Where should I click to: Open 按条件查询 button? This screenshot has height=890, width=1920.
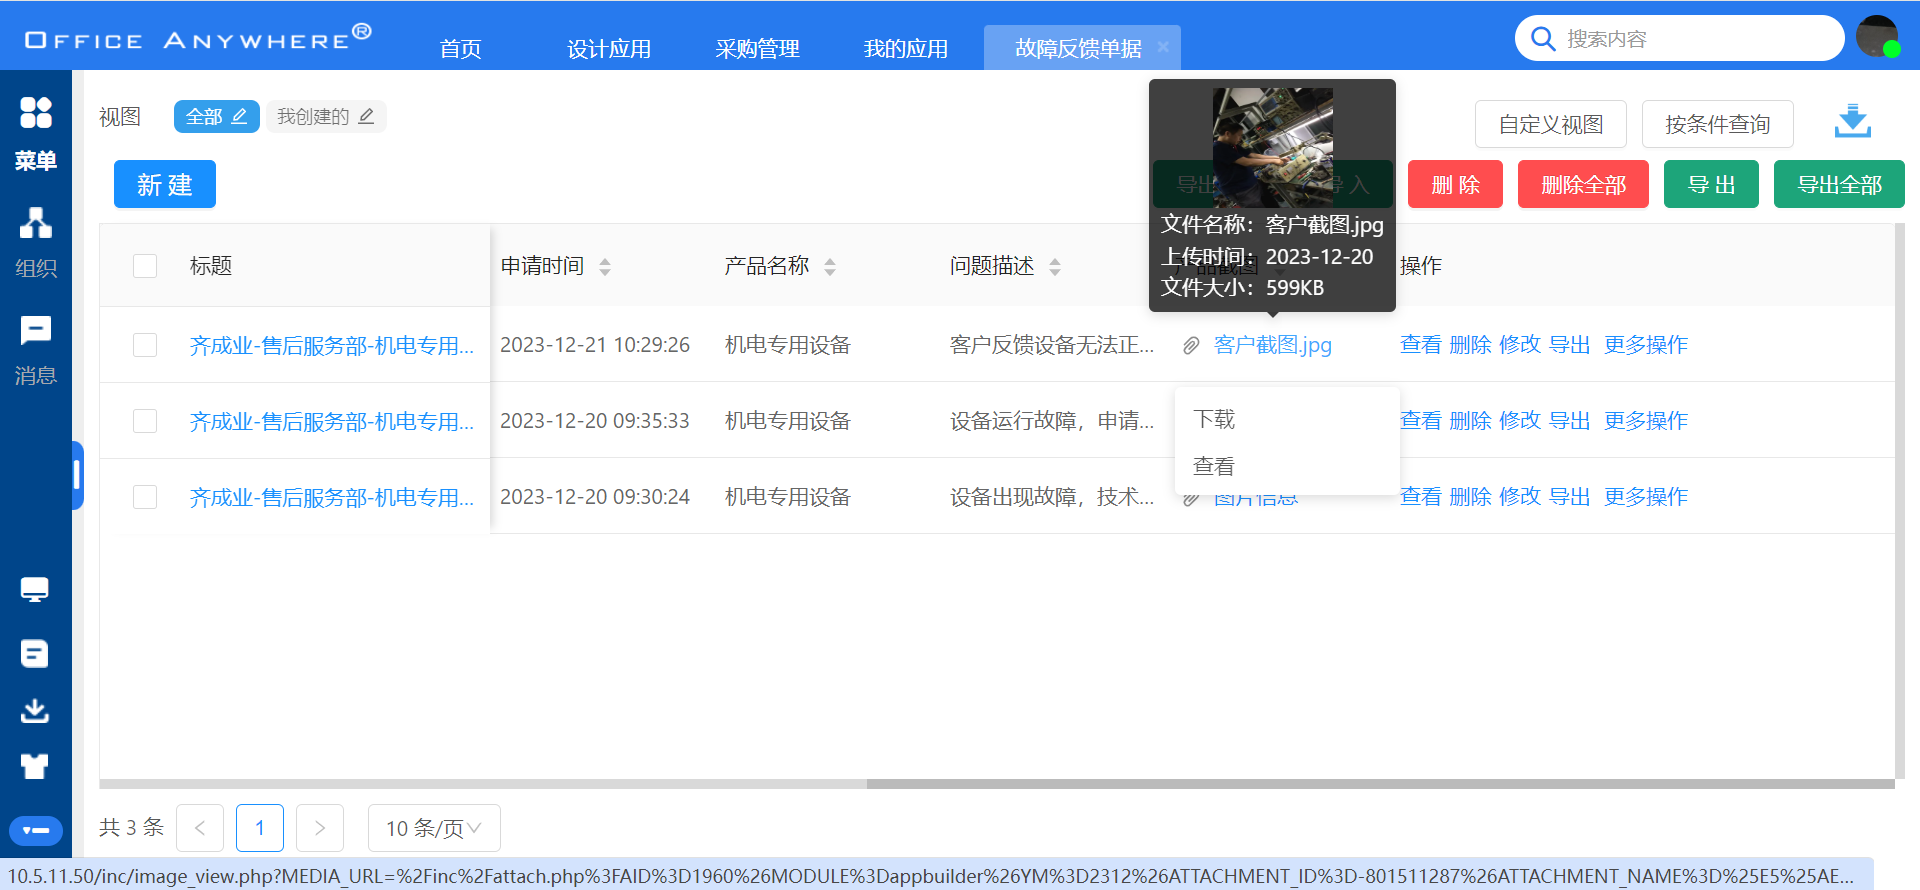pyautogui.click(x=1718, y=124)
